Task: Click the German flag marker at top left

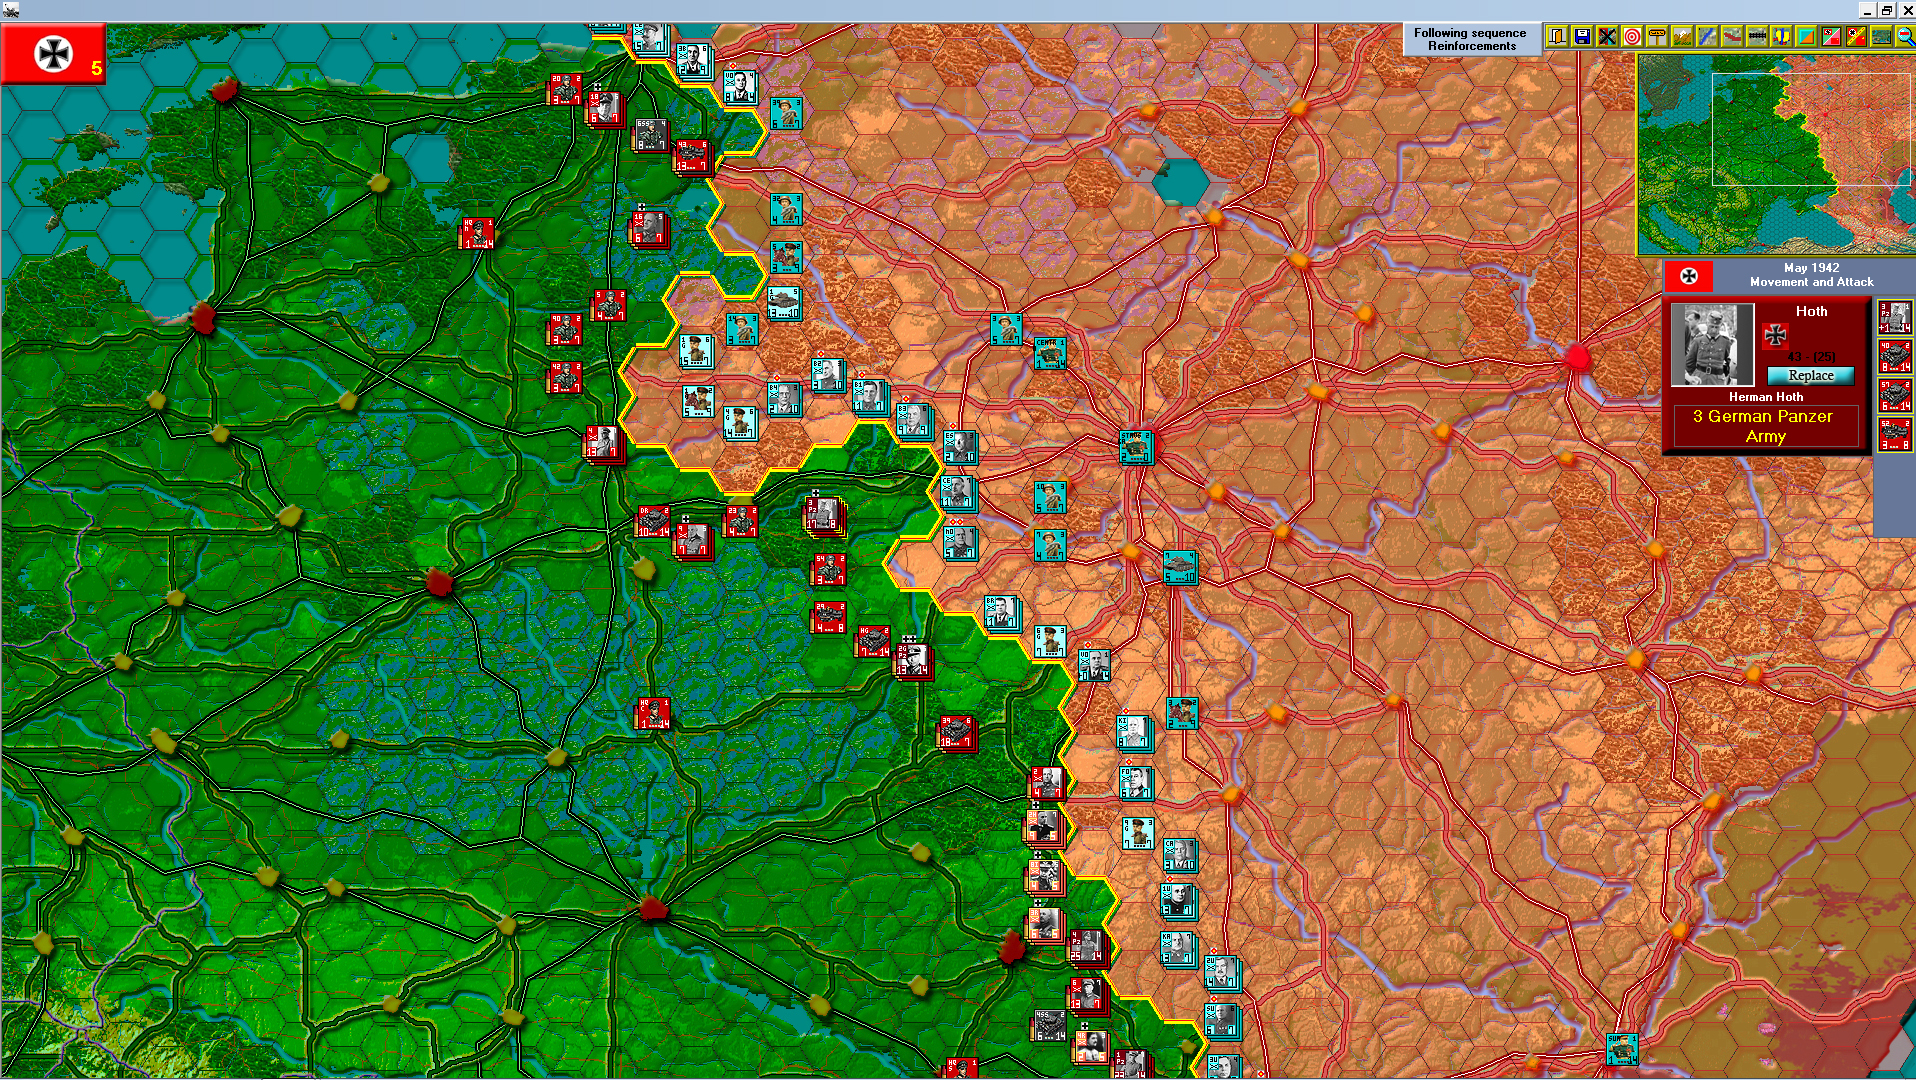Action: 52,55
